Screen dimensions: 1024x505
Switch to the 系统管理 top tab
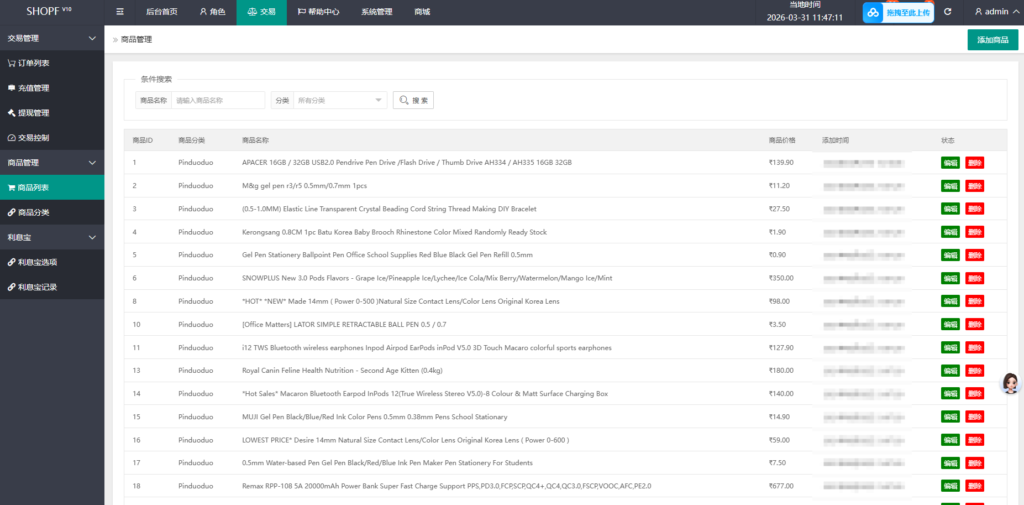click(376, 12)
